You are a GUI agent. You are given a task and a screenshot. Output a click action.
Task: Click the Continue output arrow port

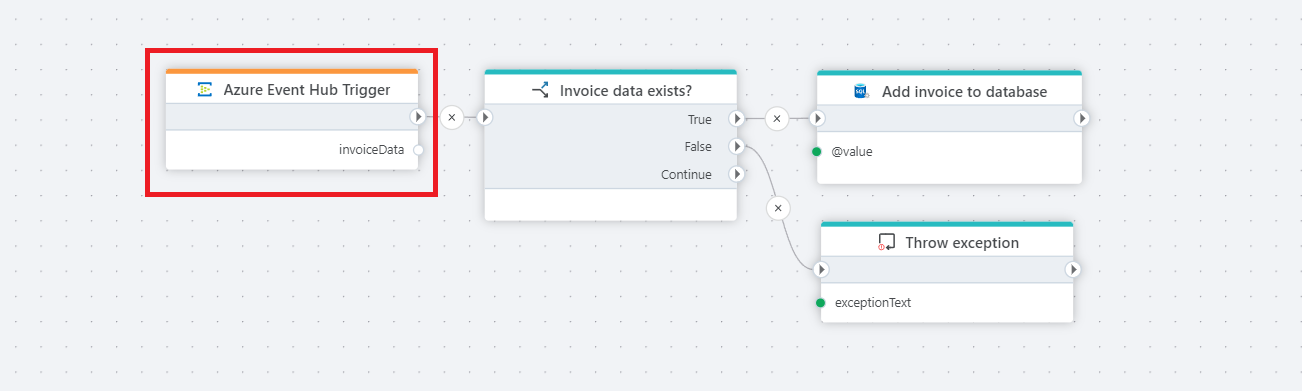click(737, 174)
